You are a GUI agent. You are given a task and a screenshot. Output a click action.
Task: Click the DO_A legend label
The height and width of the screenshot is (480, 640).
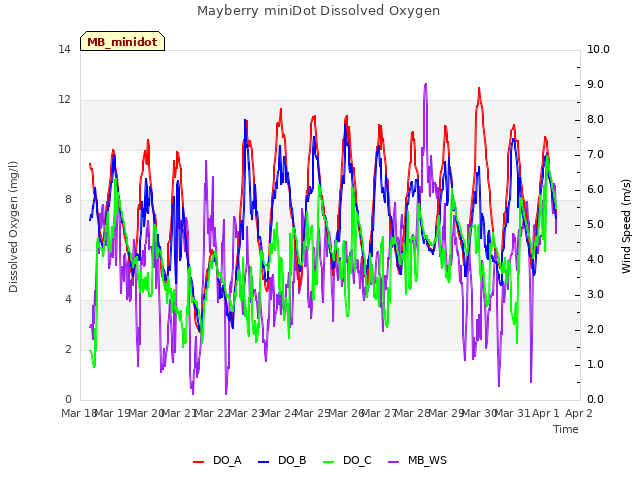pos(227,461)
